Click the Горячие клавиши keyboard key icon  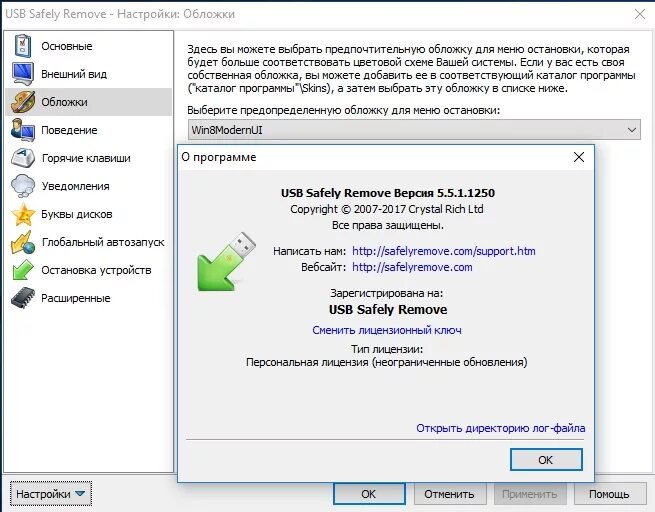[x=23, y=158]
